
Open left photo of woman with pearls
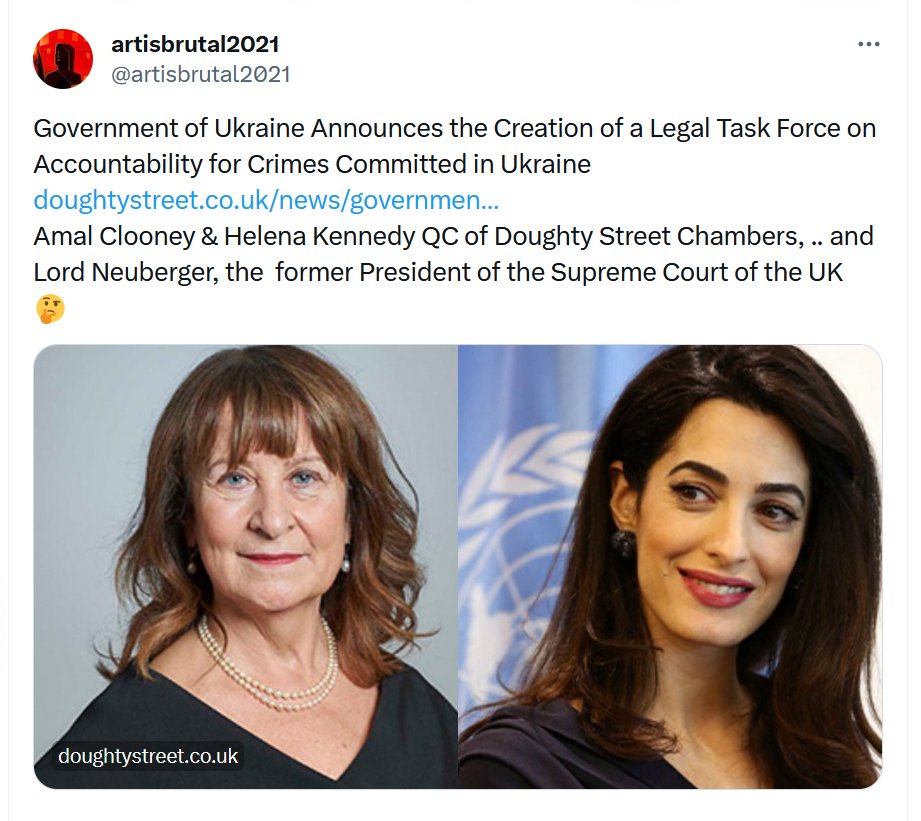(246, 567)
